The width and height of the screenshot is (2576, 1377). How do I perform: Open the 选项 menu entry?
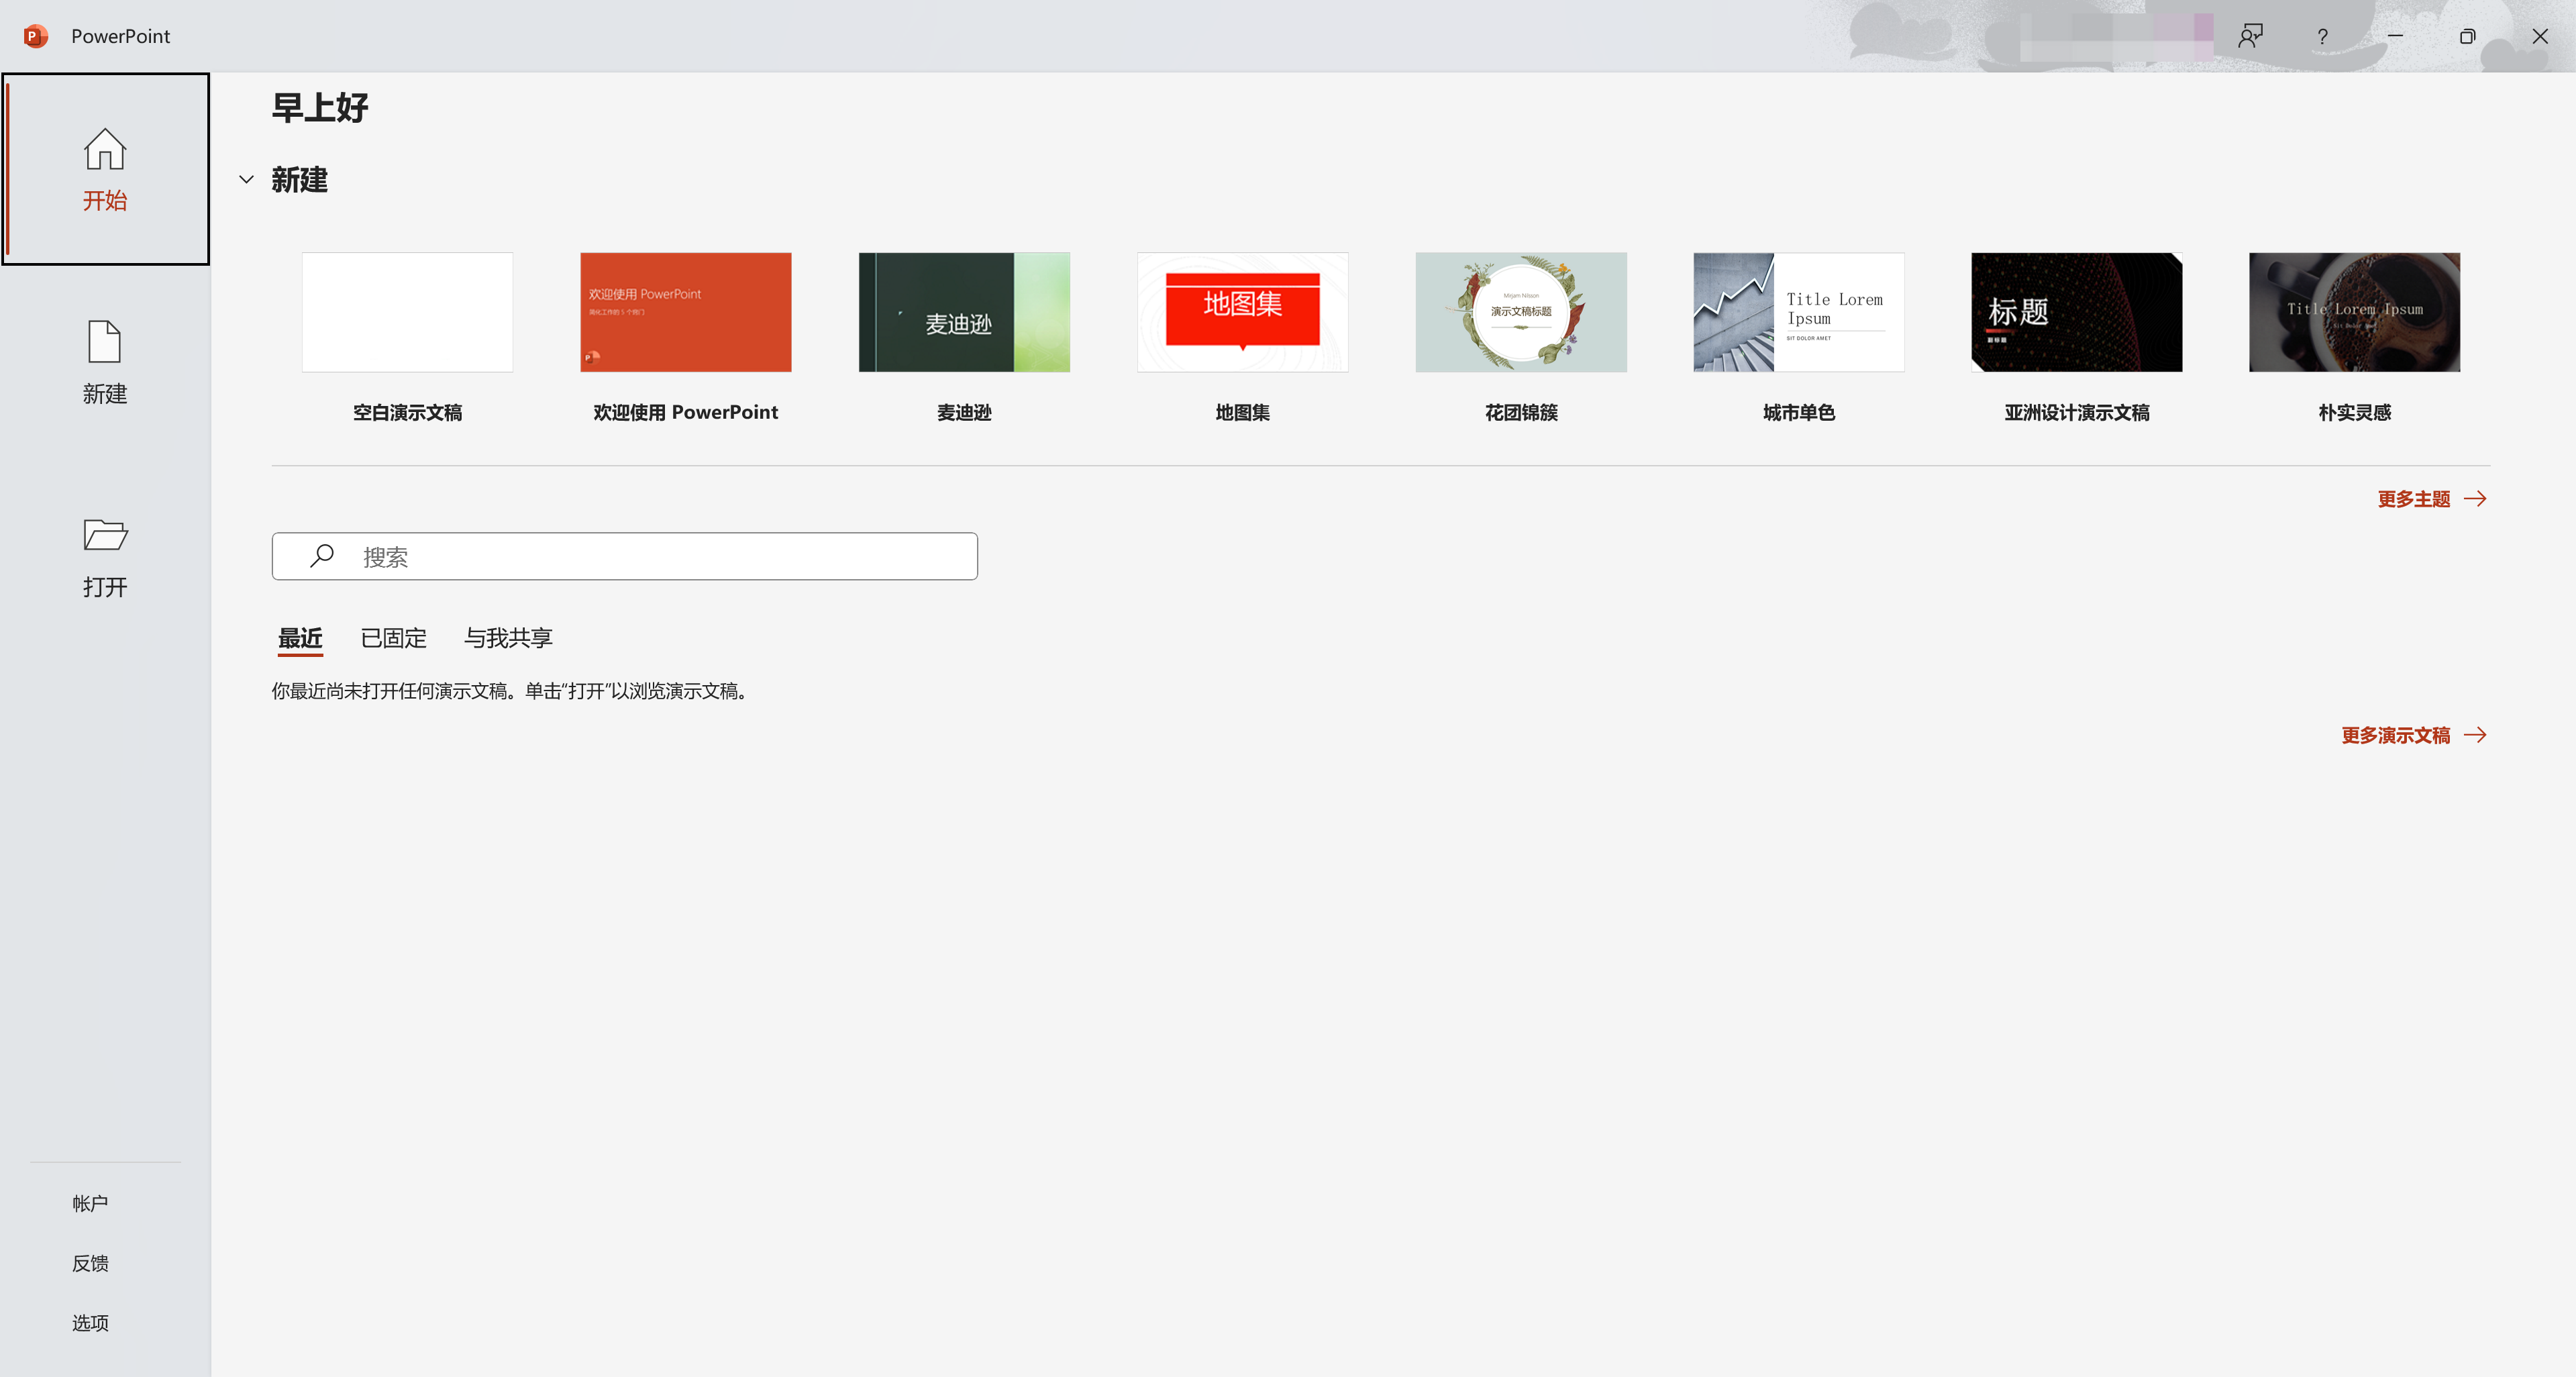[90, 1322]
